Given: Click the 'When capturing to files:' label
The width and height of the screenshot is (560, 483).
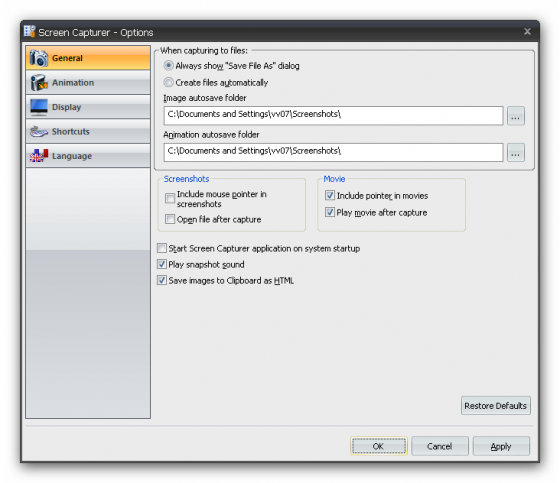Looking at the screenshot, I should coord(204,51).
